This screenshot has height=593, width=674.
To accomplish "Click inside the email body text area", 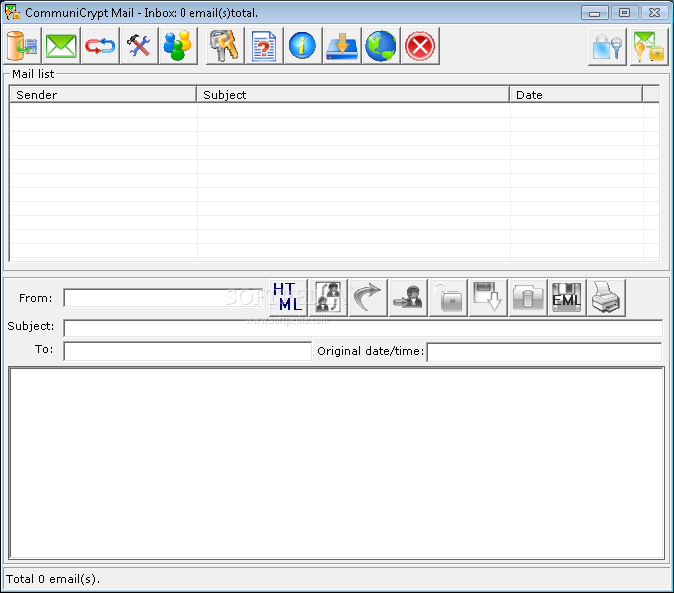I will coord(337,463).
